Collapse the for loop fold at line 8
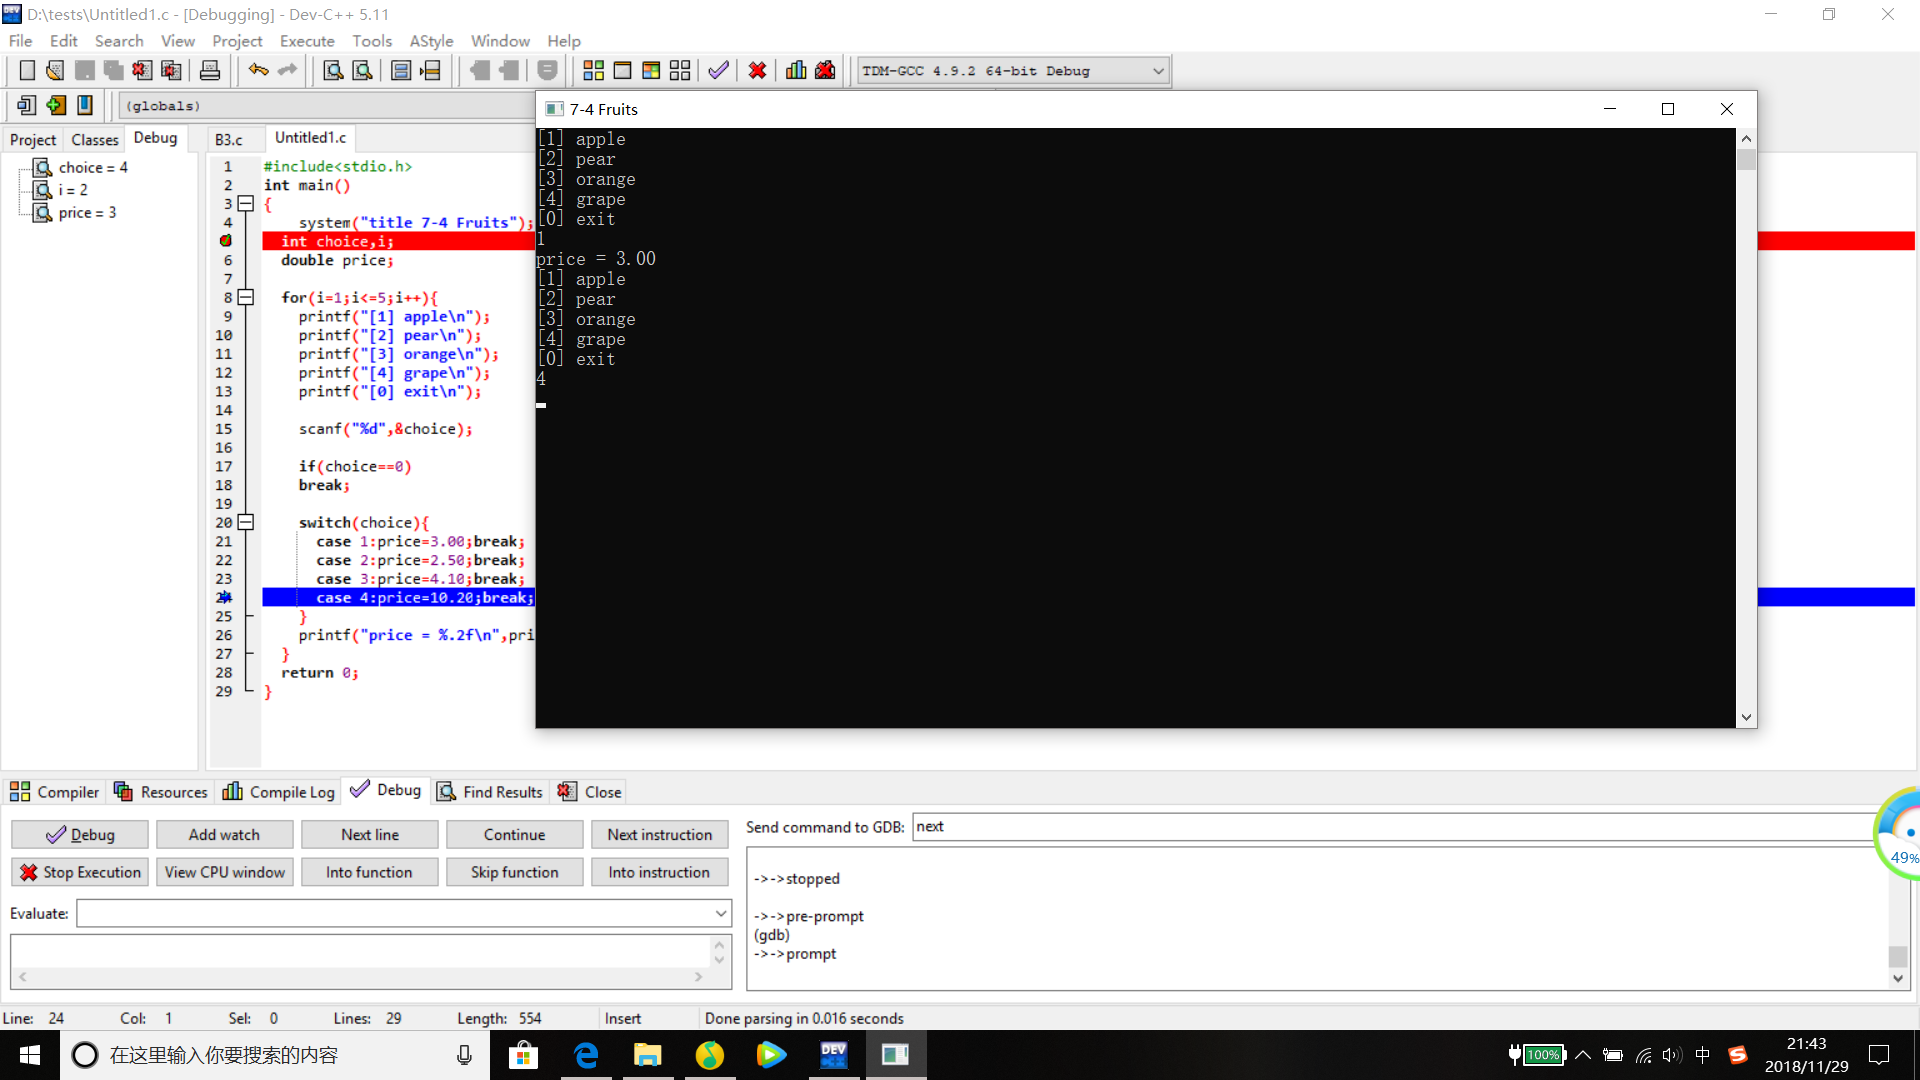This screenshot has height=1080, width=1920. point(246,297)
